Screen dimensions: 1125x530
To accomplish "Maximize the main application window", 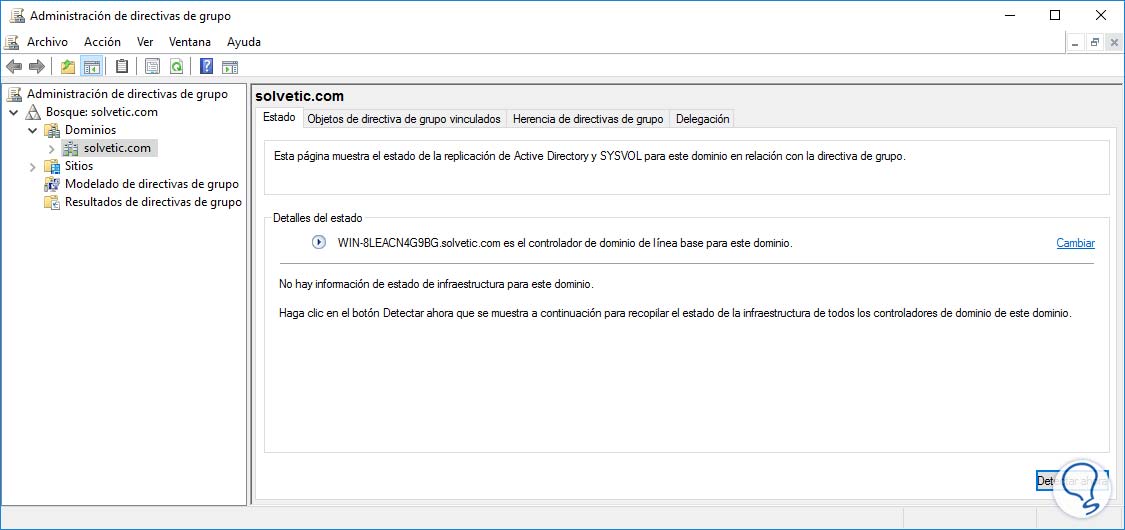I will click(x=1055, y=15).
